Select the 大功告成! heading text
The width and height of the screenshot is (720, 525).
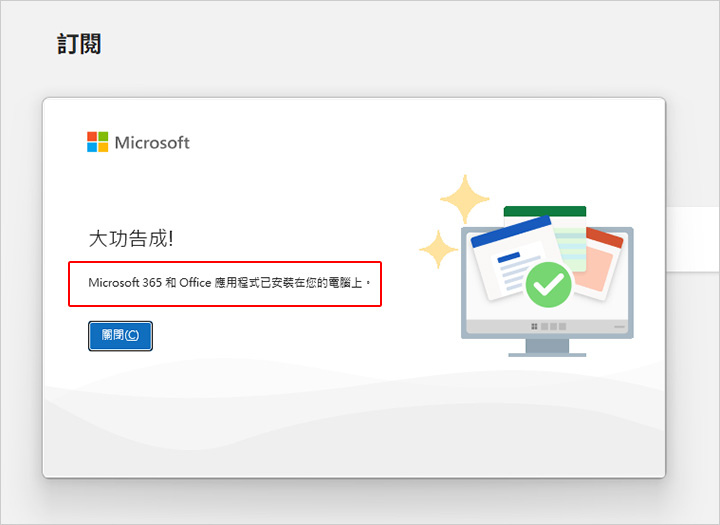click(x=131, y=239)
